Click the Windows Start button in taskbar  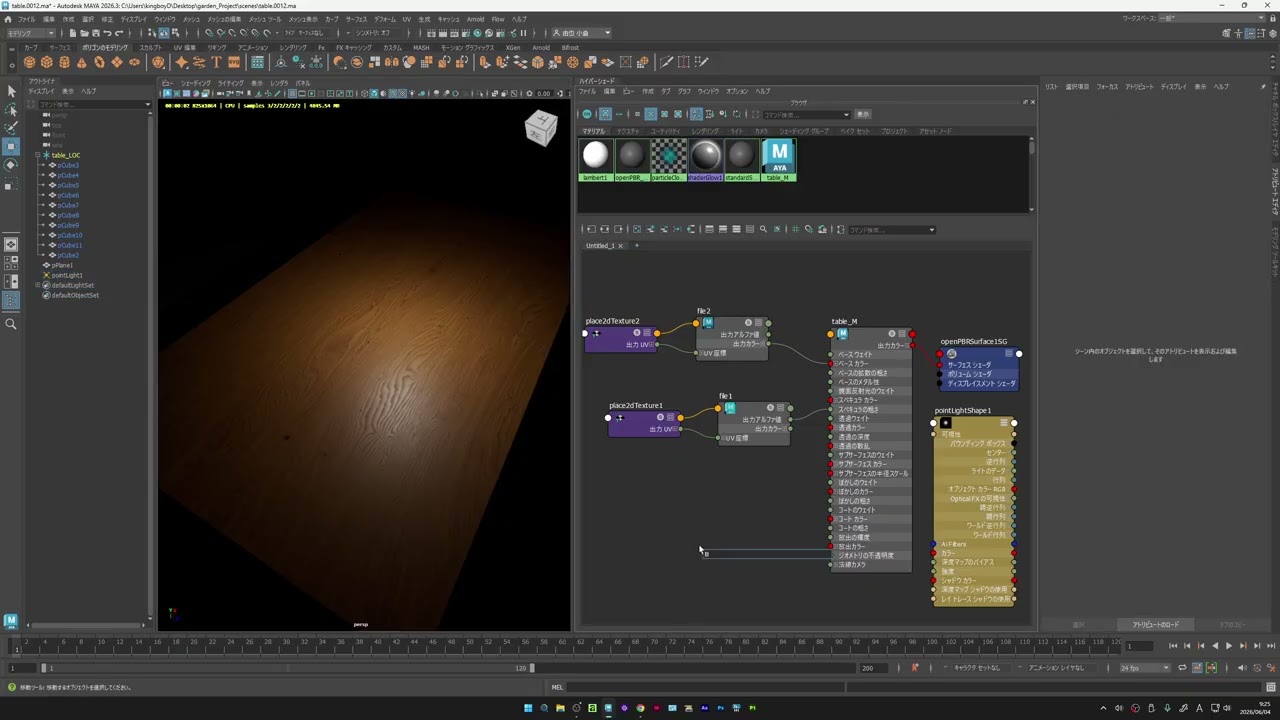click(528, 708)
